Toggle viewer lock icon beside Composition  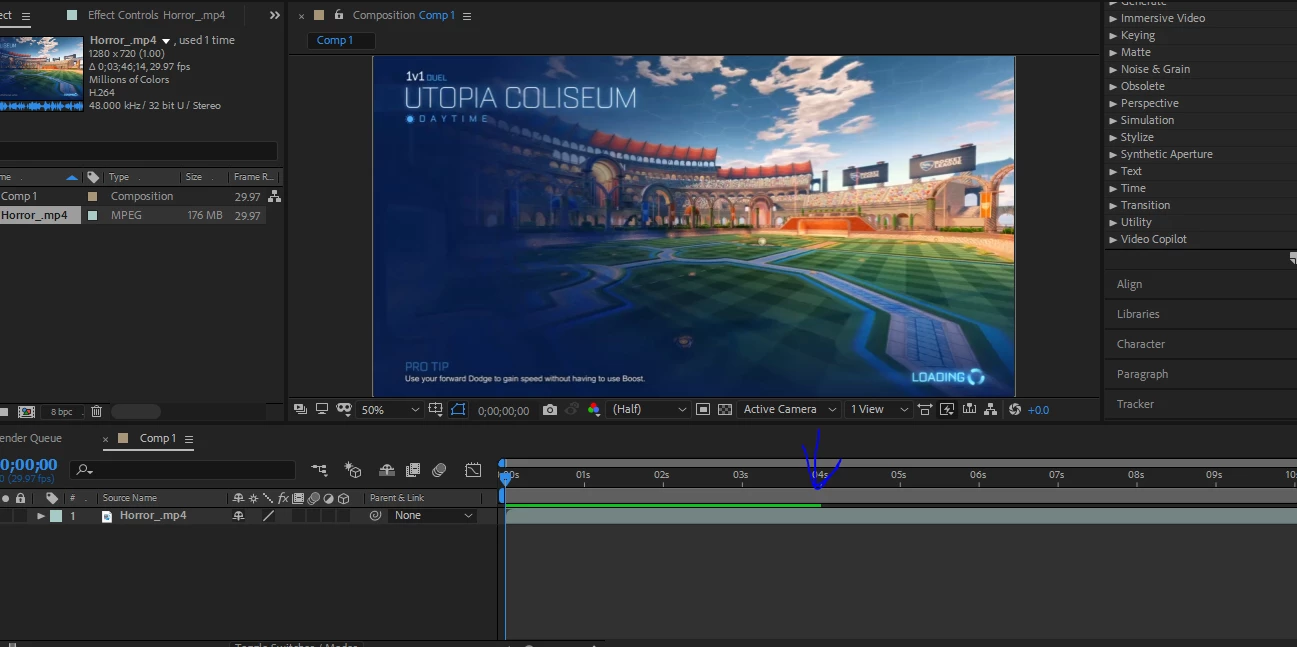[339, 15]
